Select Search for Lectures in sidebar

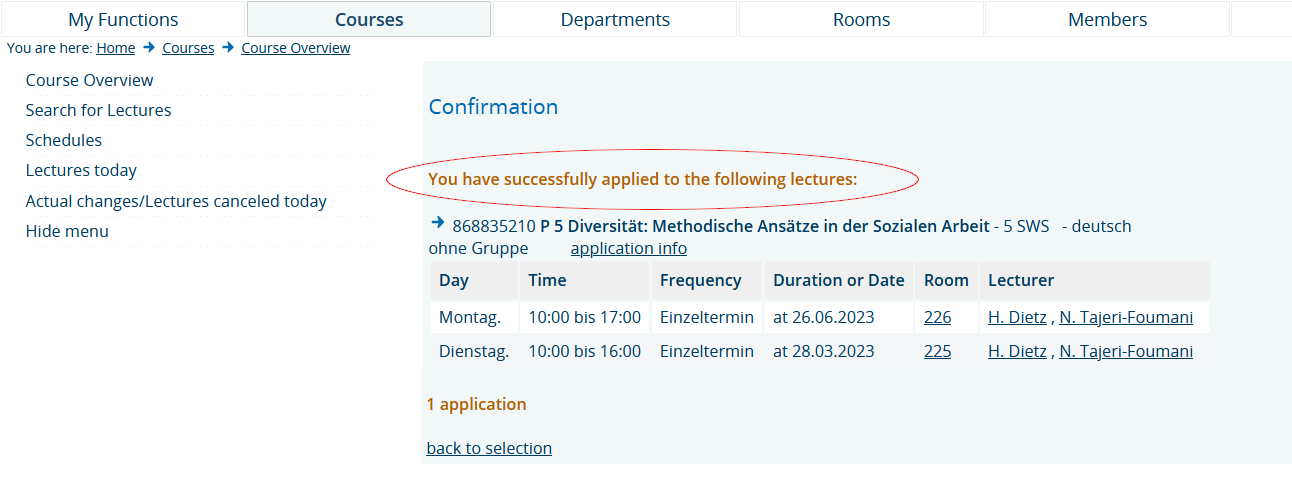[98, 110]
